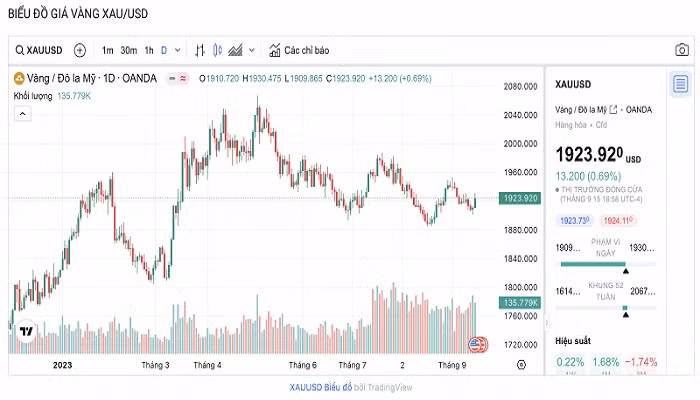Viewport: 700px width, 400px height.
Task: Expand the time interval dropdown arrow
Action: coord(178,50)
